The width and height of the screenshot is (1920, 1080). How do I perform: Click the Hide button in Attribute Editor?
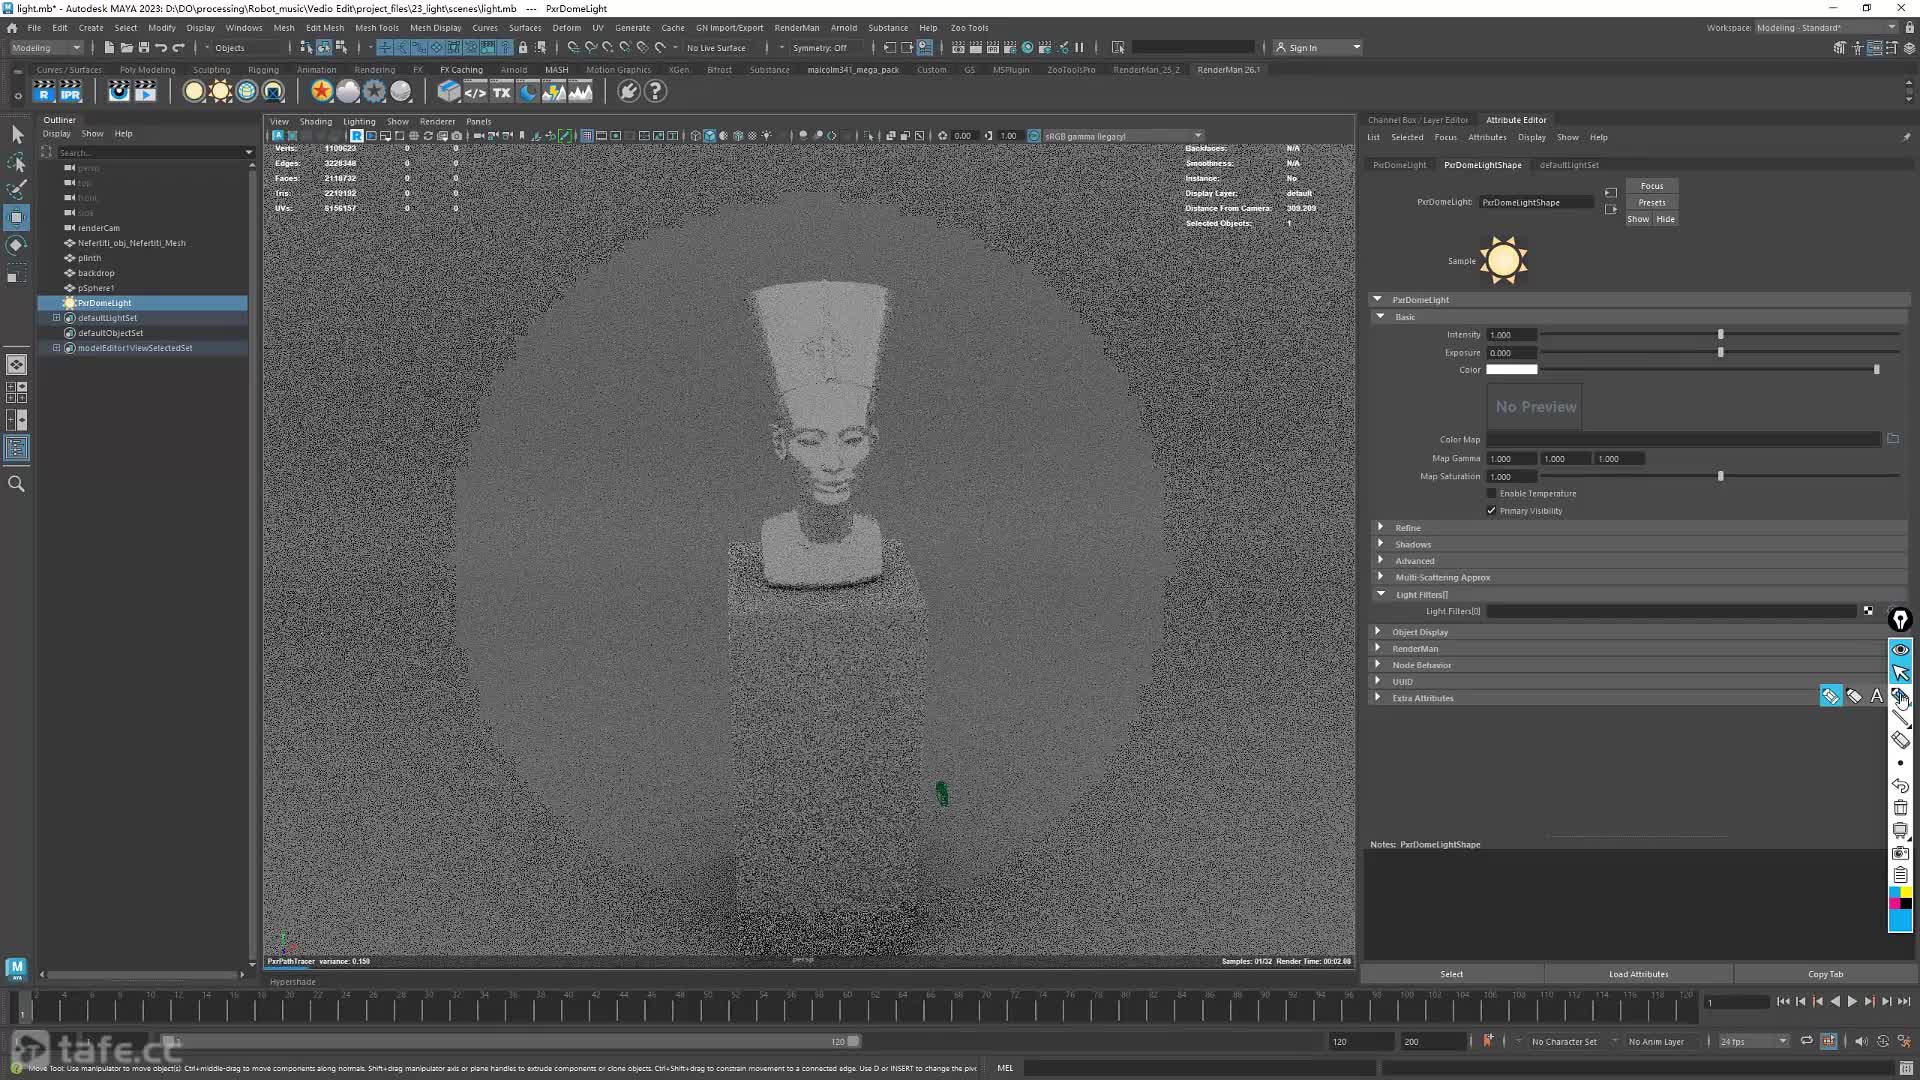click(1665, 219)
